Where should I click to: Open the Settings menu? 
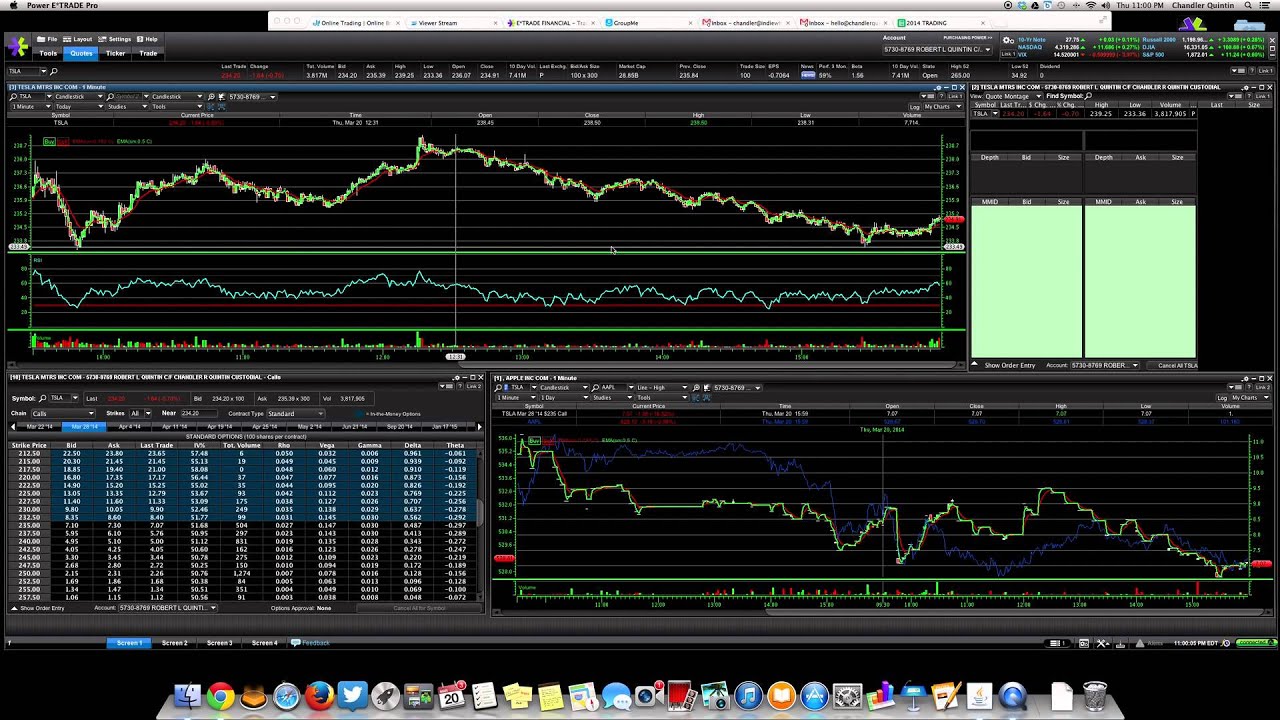tap(114, 39)
